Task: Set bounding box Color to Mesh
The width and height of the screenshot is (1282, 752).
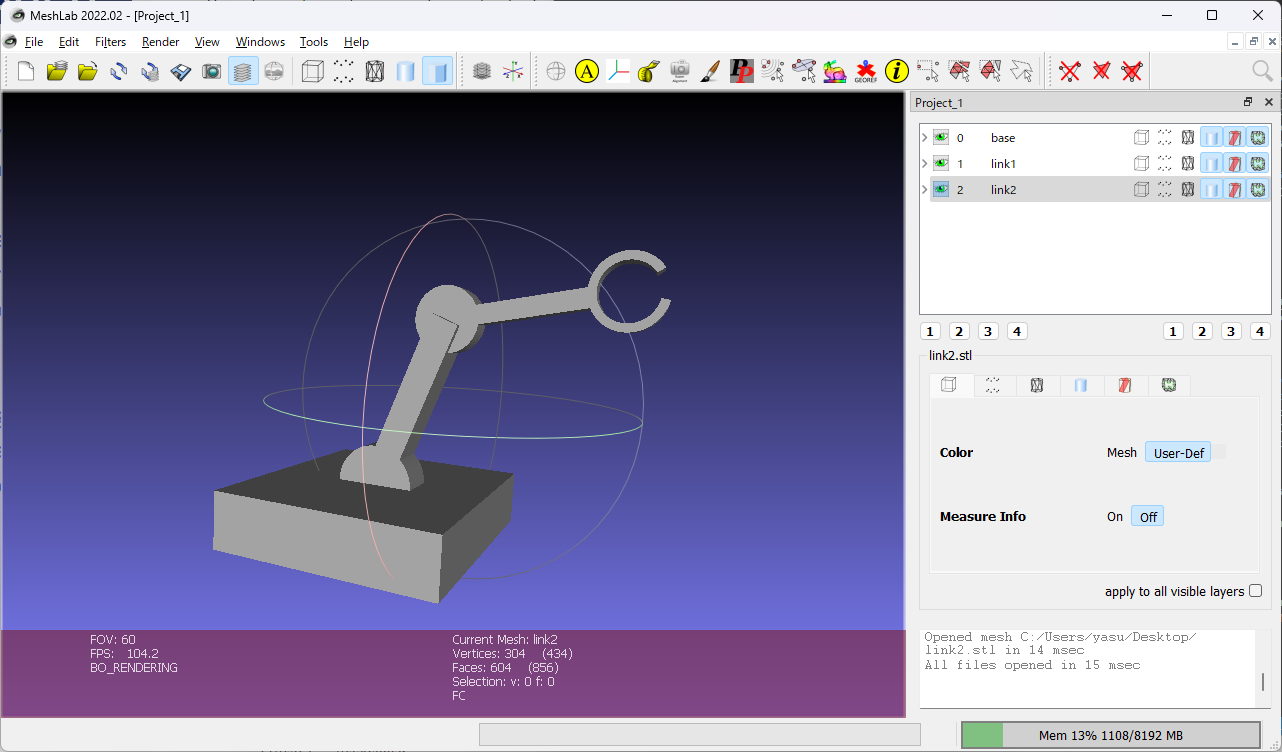Action: [x=1121, y=453]
